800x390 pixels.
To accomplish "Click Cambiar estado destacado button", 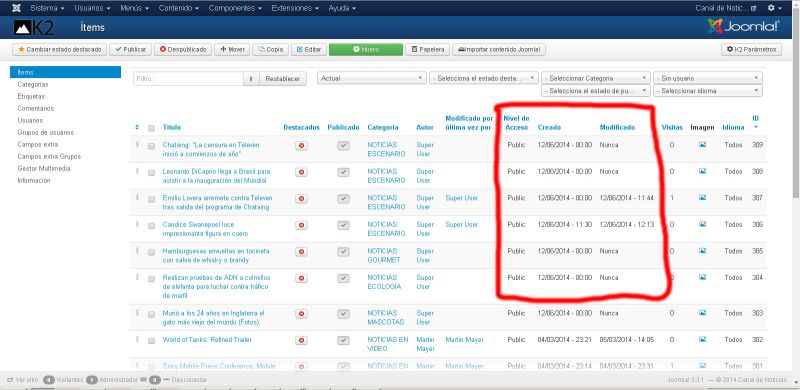I will coord(60,50).
